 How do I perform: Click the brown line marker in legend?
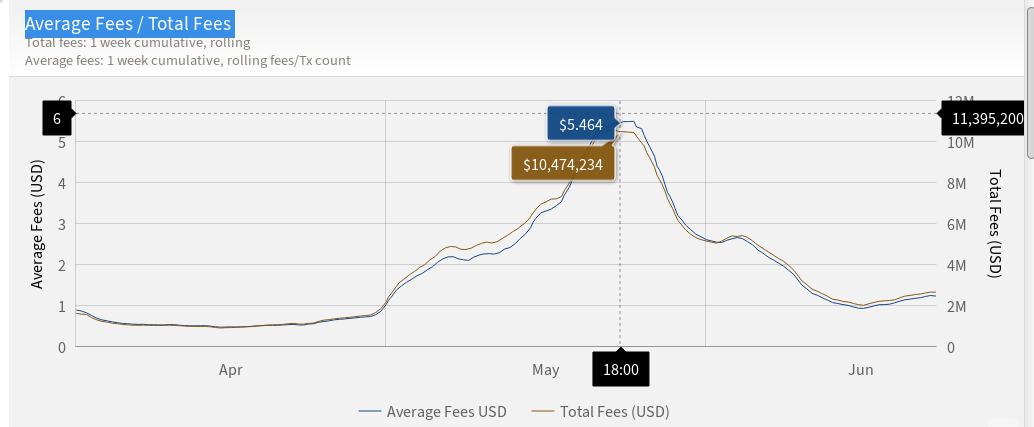[x=542, y=412]
